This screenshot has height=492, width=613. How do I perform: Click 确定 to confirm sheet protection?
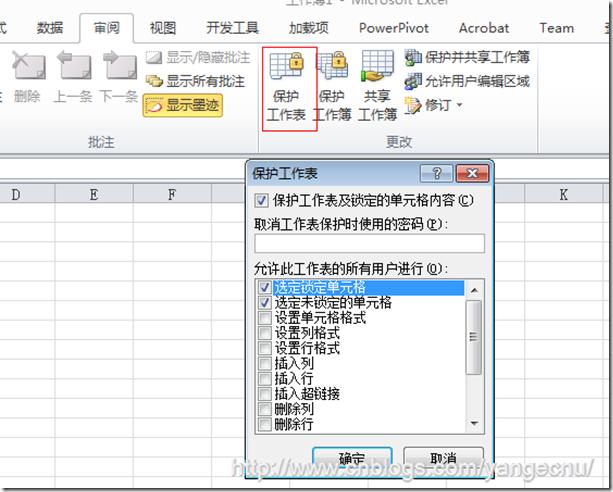(x=352, y=458)
